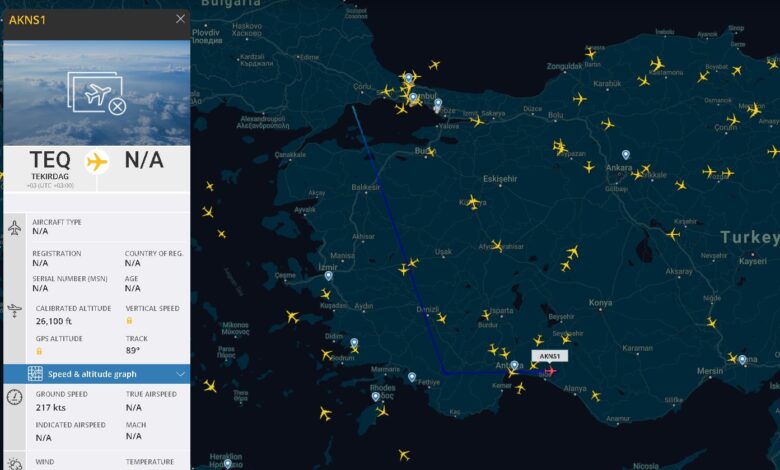Select the airport pin north of Ankara
The width and height of the screenshot is (780, 470).
[626, 155]
